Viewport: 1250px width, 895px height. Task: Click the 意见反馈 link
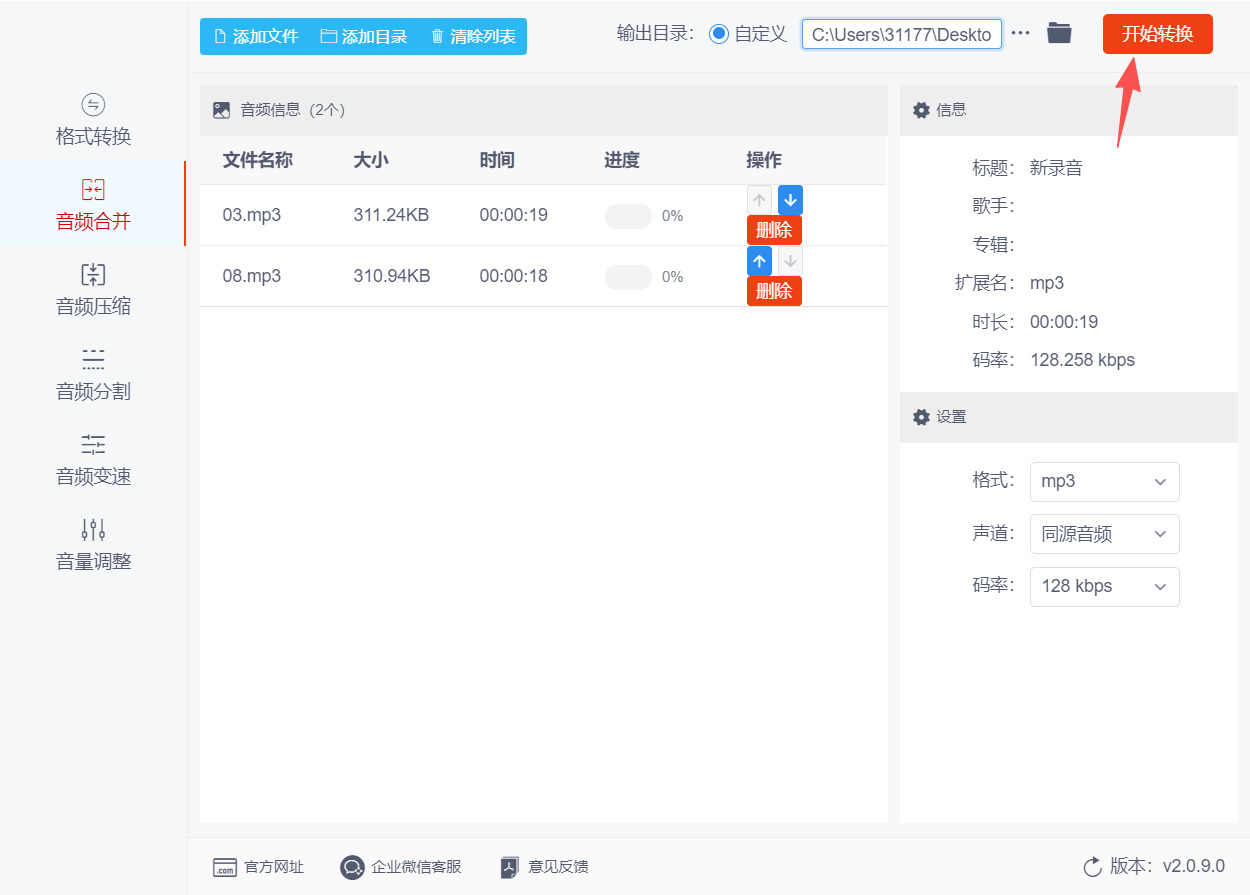point(545,867)
